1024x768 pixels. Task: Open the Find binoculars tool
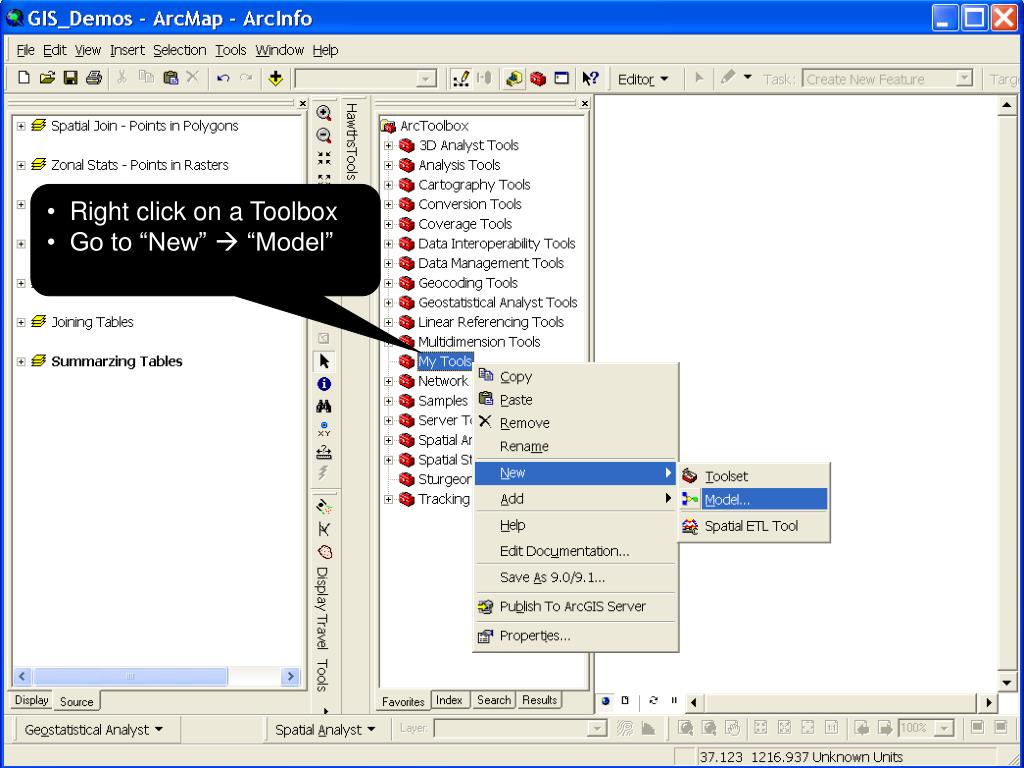[x=324, y=407]
